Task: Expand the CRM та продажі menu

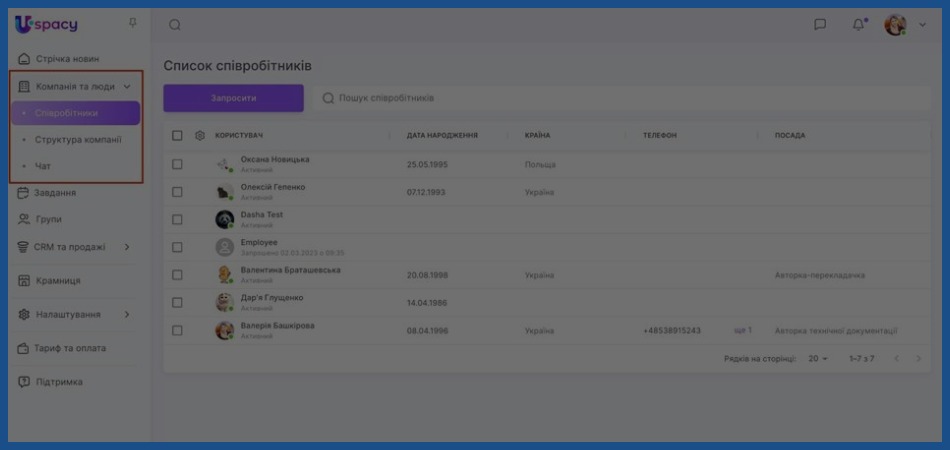Action: (x=127, y=247)
